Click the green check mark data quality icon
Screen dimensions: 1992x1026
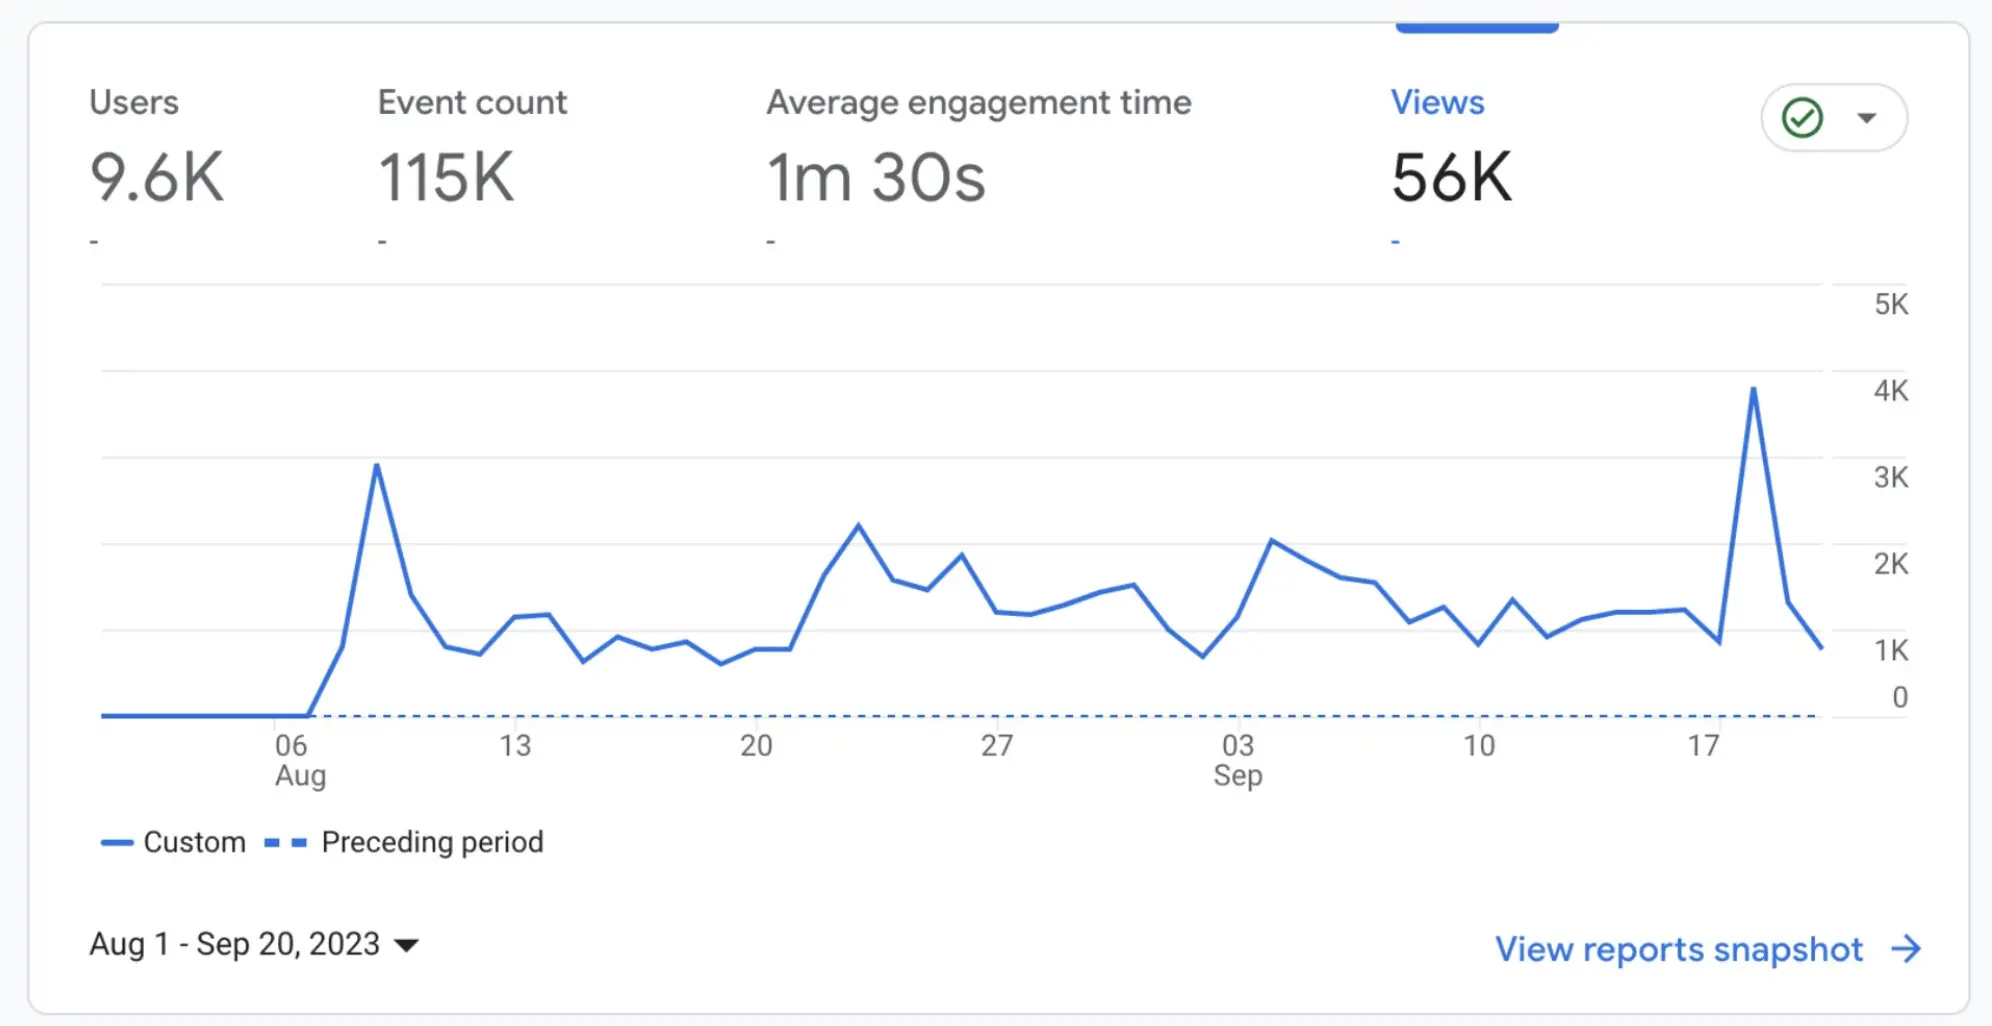(x=1802, y=118)
